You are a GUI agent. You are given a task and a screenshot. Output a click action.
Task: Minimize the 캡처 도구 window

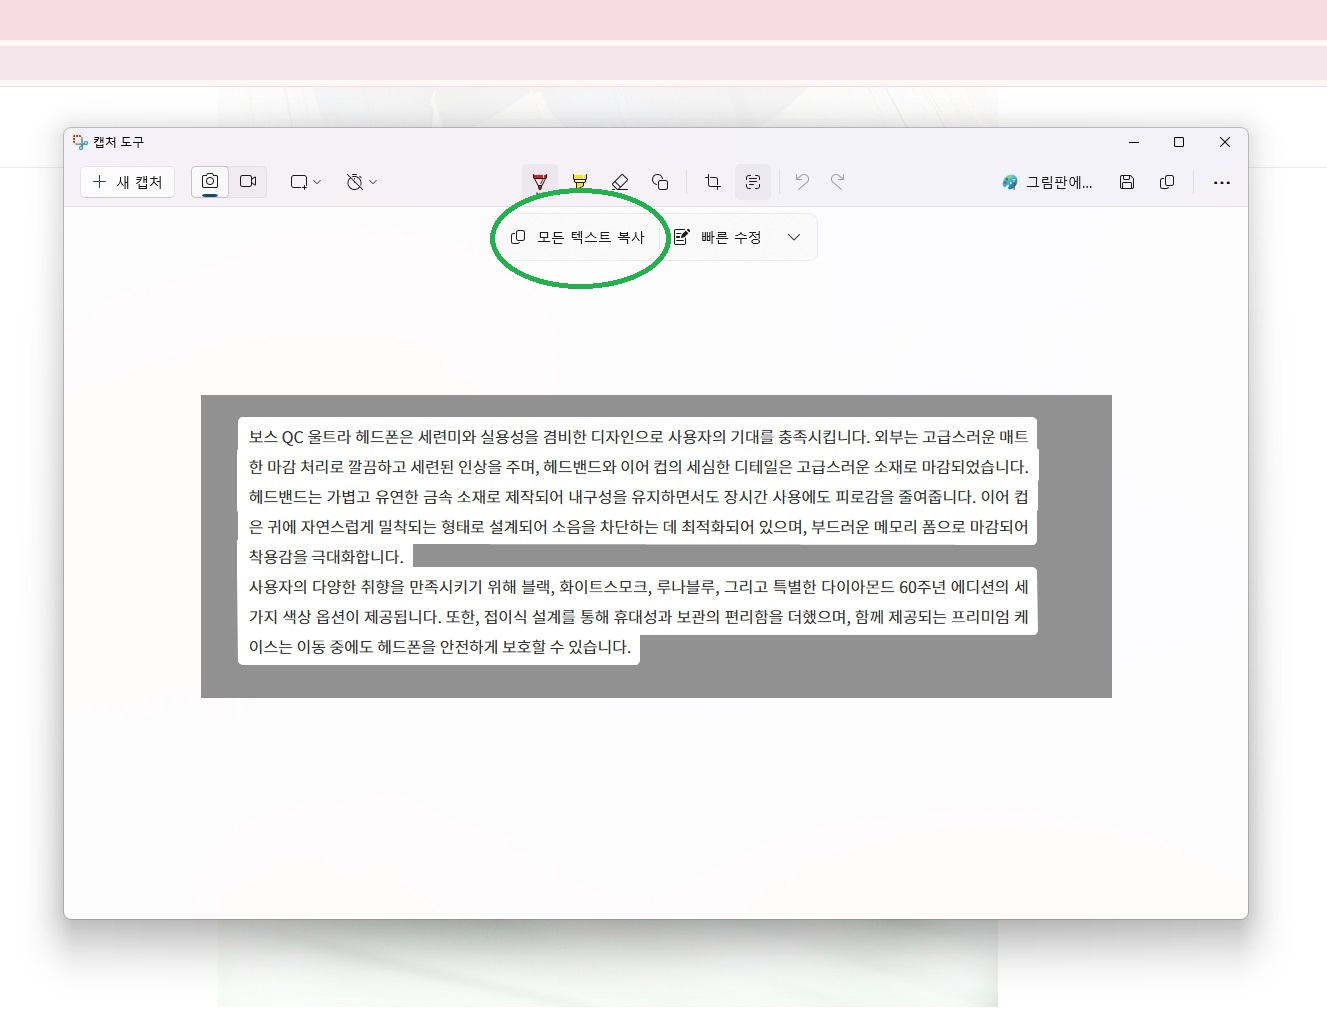click(x=1134, y=142)
